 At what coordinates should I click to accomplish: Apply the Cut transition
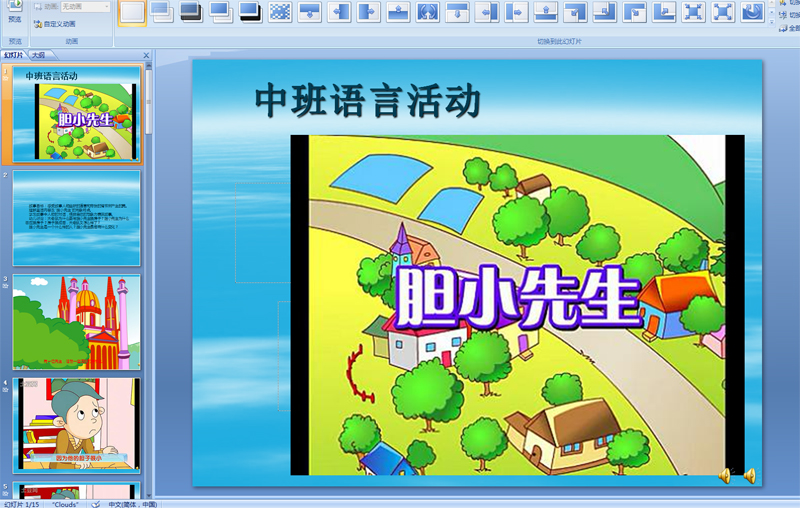click(221, 12)
